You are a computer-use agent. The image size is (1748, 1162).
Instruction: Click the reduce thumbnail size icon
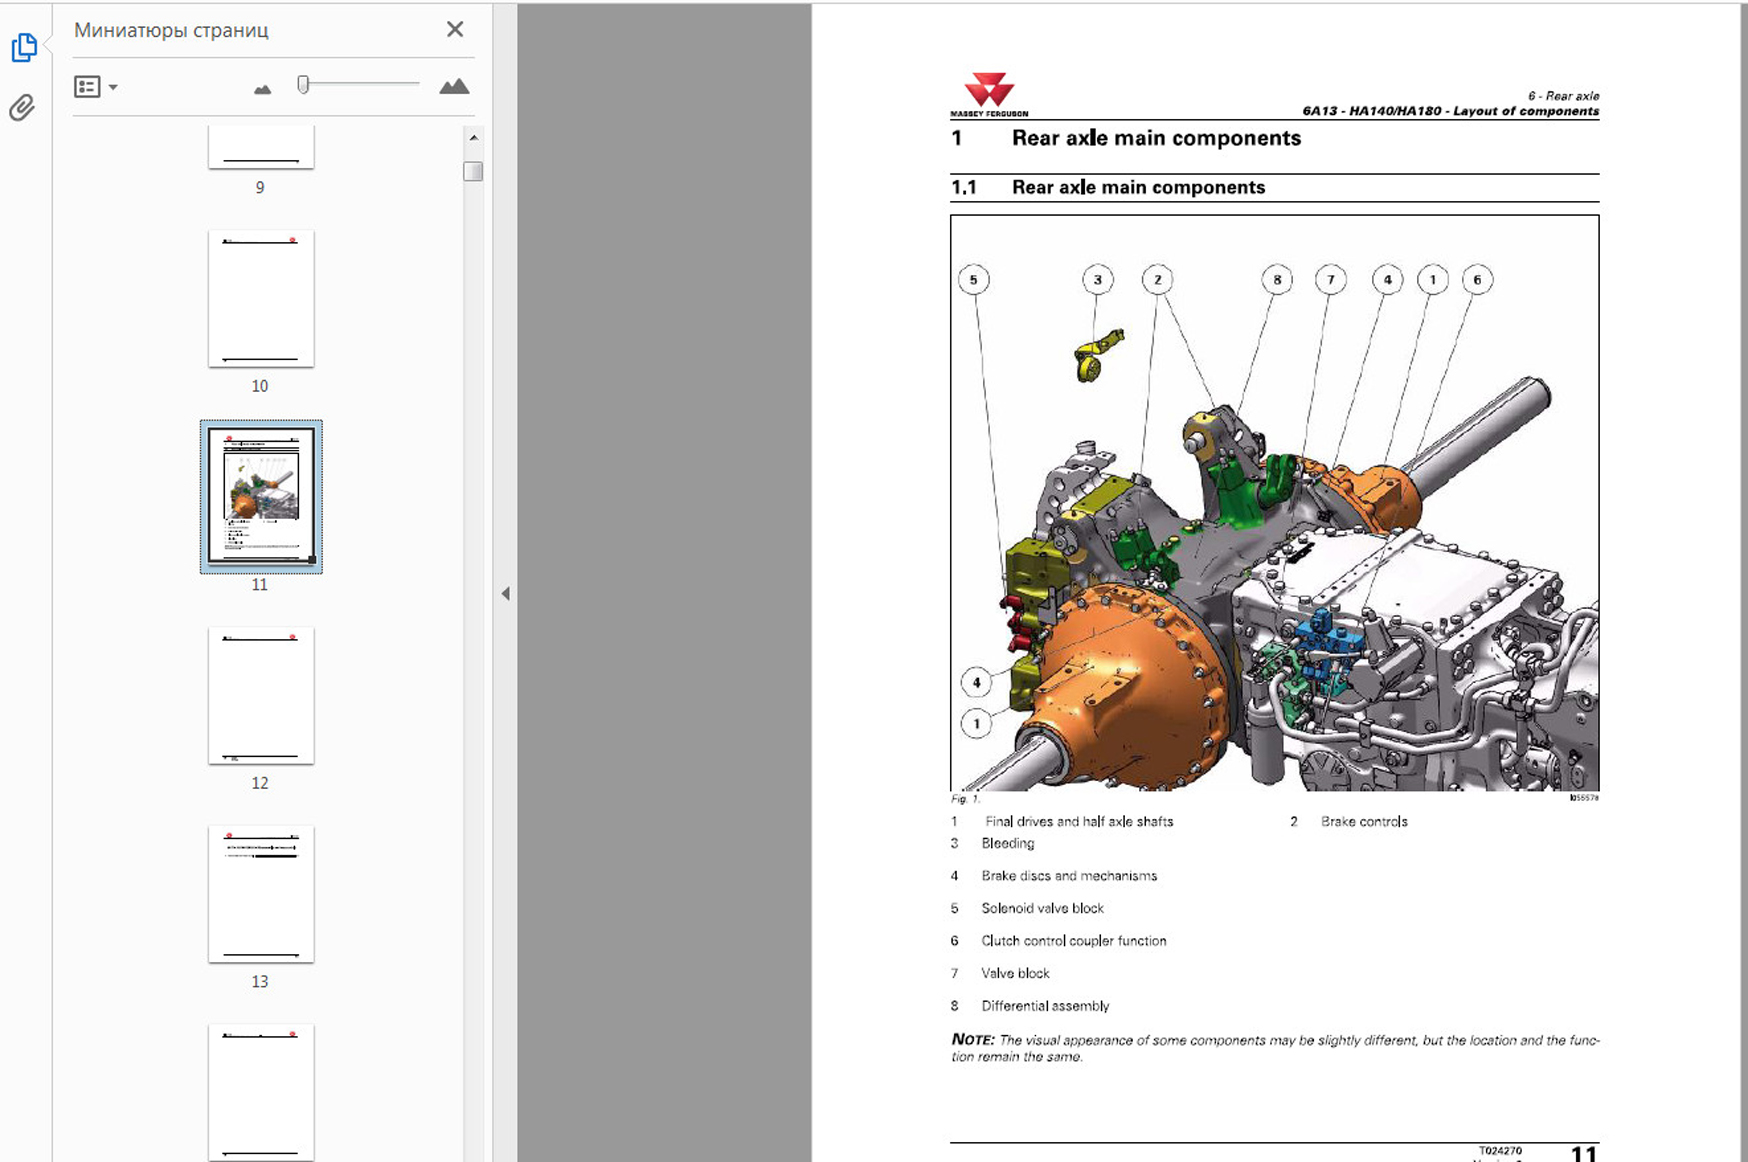click(262, 89)
